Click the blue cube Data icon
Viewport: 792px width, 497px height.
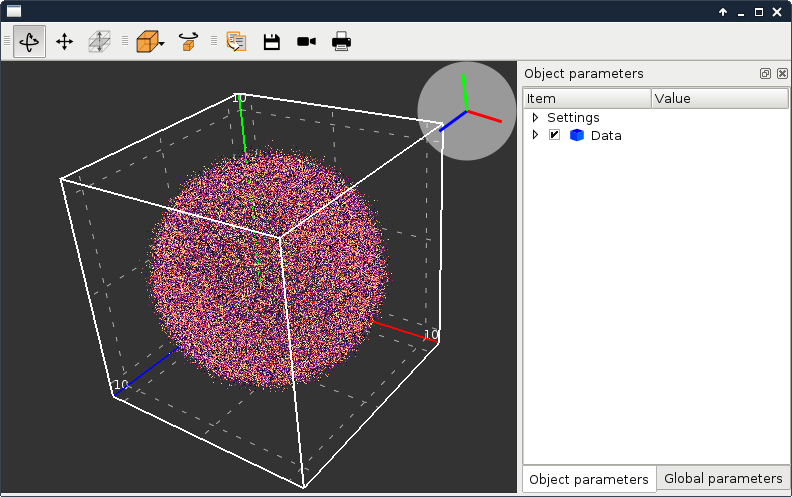[x=577, y=135]
